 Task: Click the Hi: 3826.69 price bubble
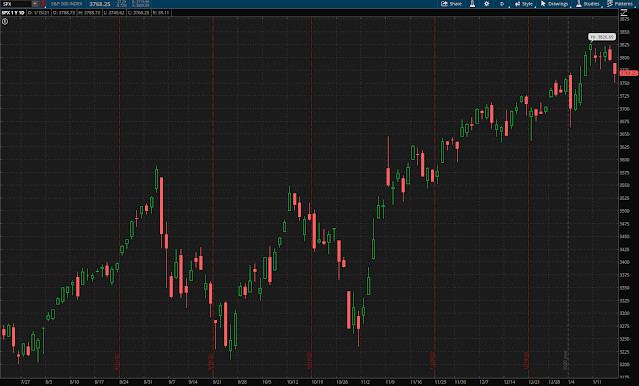(602, 37)
